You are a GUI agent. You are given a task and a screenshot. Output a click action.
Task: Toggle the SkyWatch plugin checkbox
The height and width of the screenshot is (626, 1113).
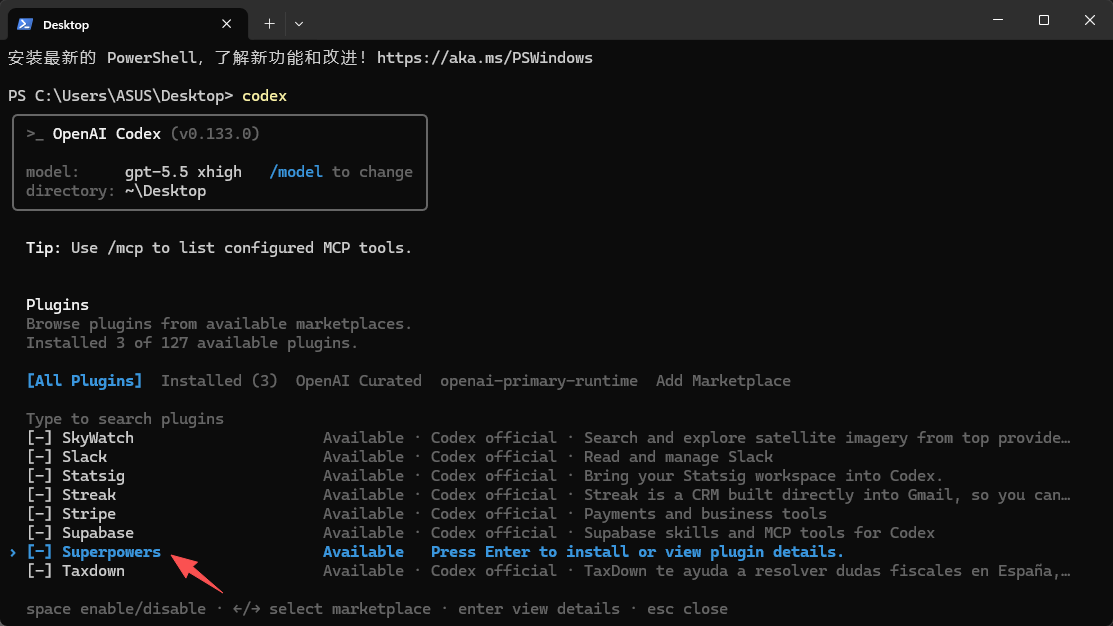coord(40,438)
